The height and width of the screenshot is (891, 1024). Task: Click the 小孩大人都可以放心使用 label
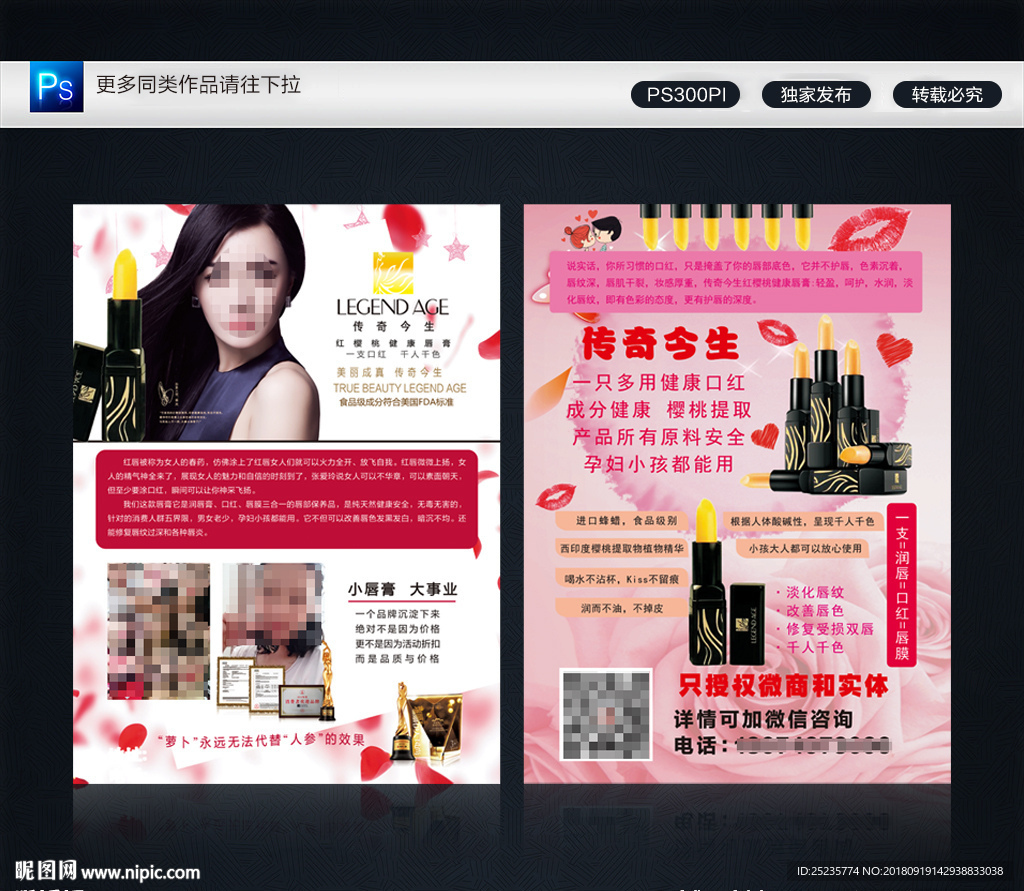(x=805, y=549)
